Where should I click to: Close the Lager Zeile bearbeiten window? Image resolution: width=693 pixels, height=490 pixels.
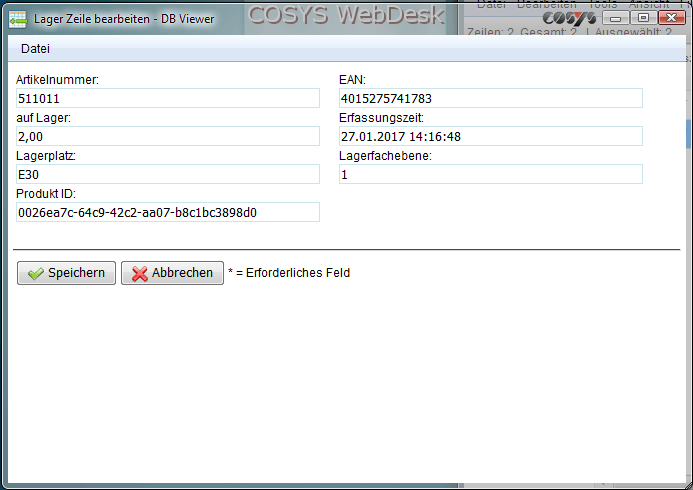point(672,18)
